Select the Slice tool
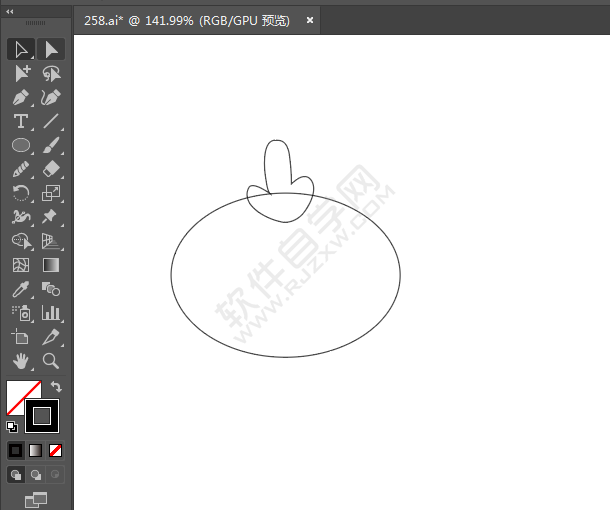Viewport: 610px width, 510px height. click(51, 337)
